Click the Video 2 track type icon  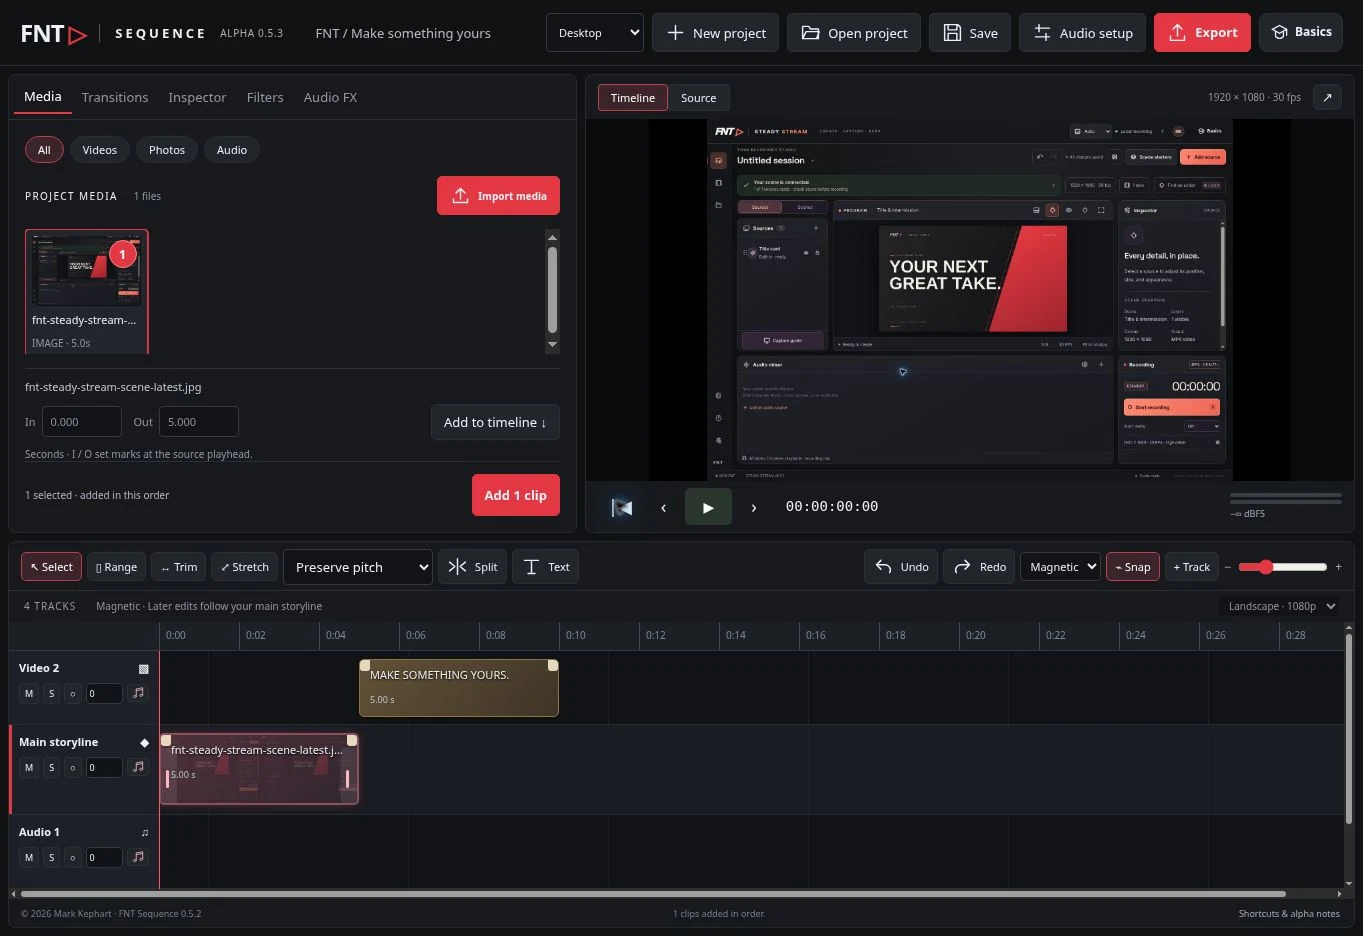click(143, 668)
